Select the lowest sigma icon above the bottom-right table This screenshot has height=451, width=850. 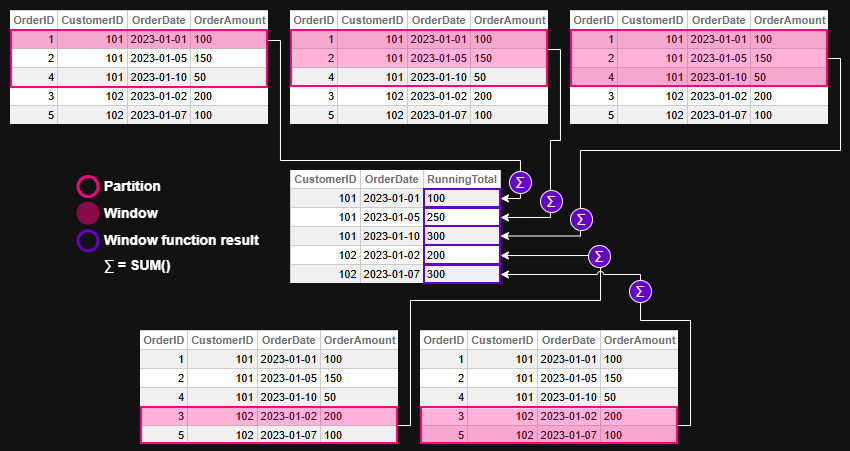(641, 291)
